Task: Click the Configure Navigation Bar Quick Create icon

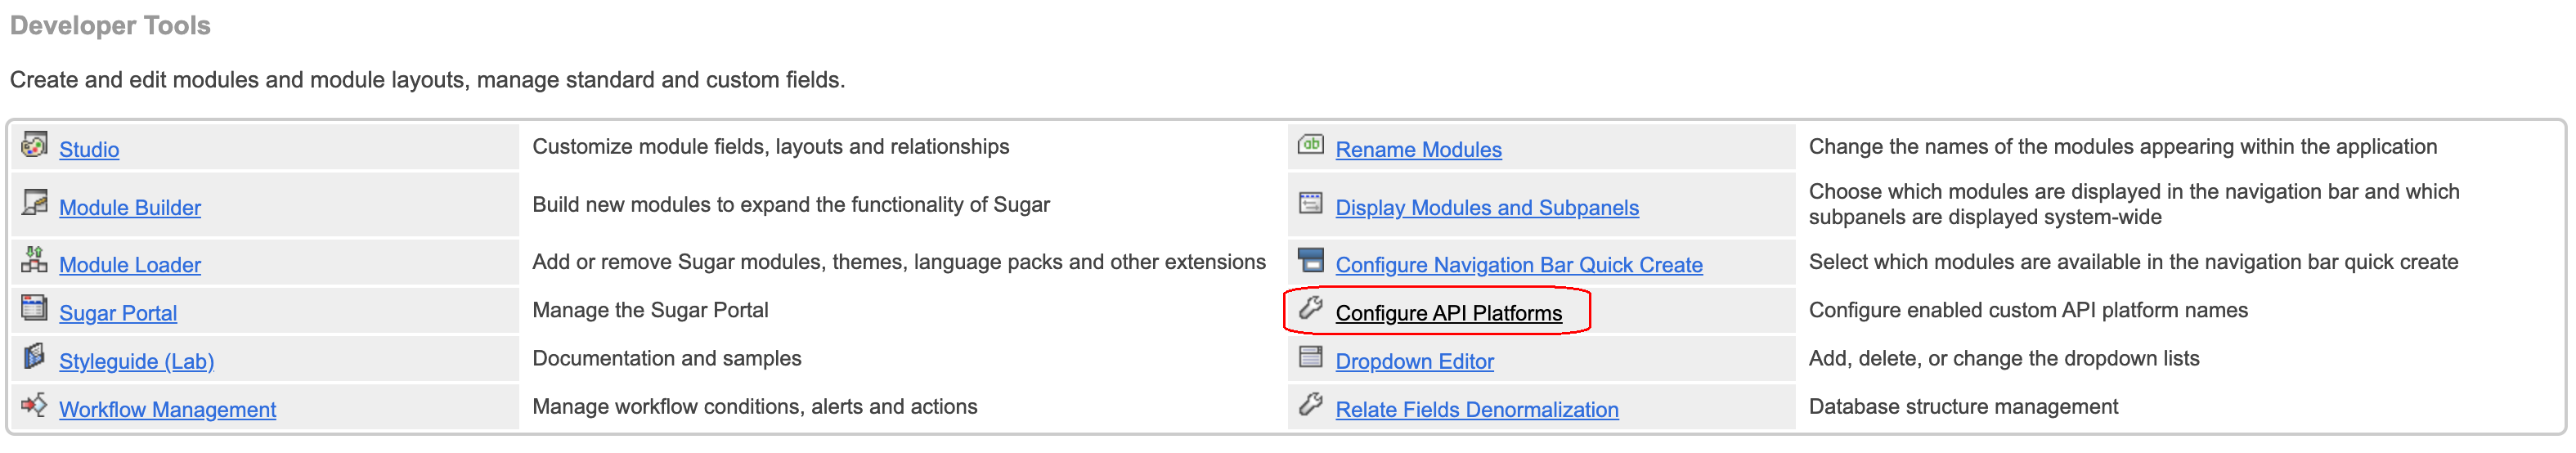Action: click(1310, 260)
